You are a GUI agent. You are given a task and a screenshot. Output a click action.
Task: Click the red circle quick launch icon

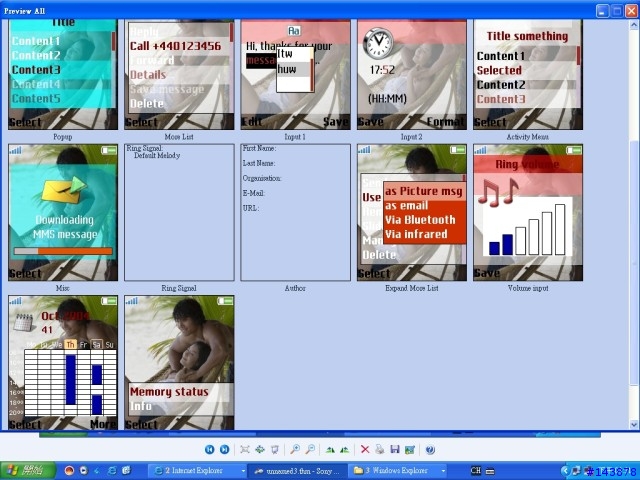[69, 471]
